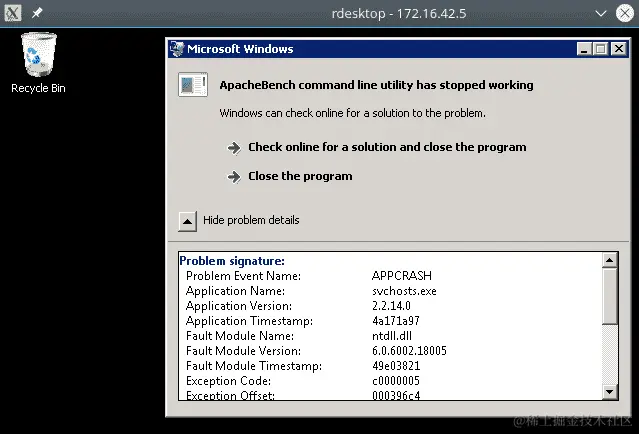Select fault module timestamp 49e03821

(396, 366)
